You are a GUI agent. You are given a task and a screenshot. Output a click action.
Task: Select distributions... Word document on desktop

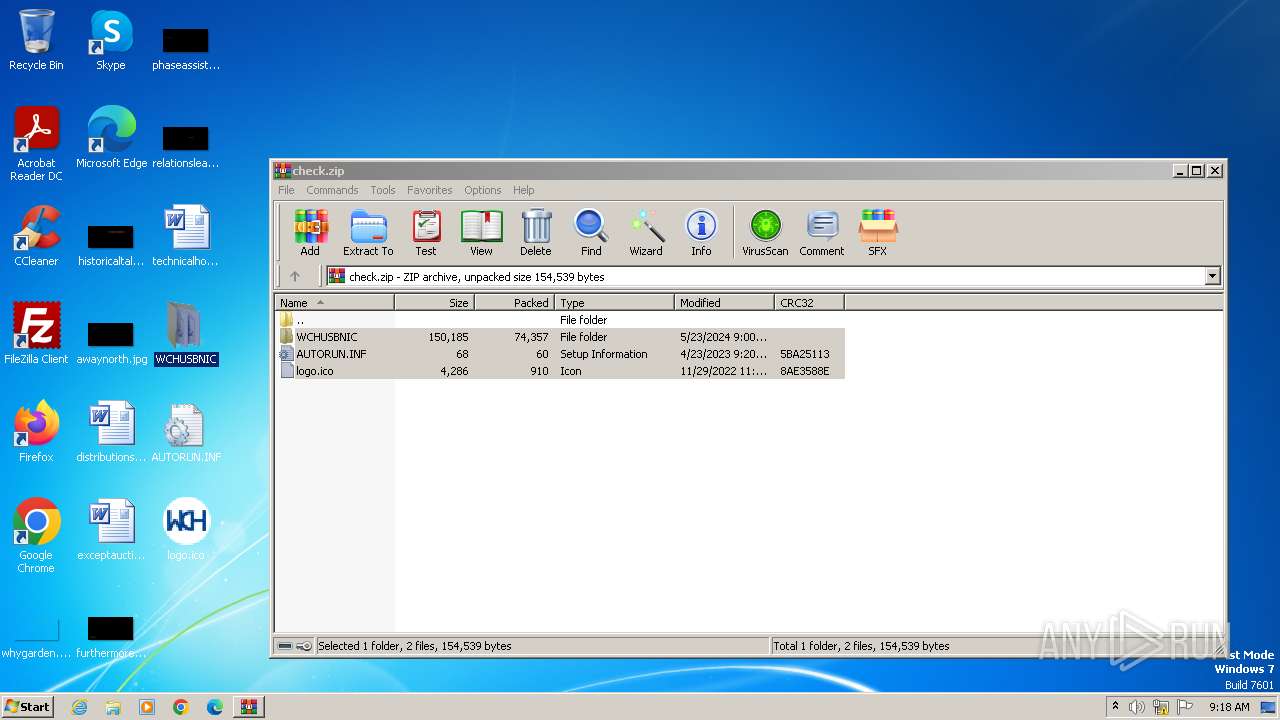point(111,432)
